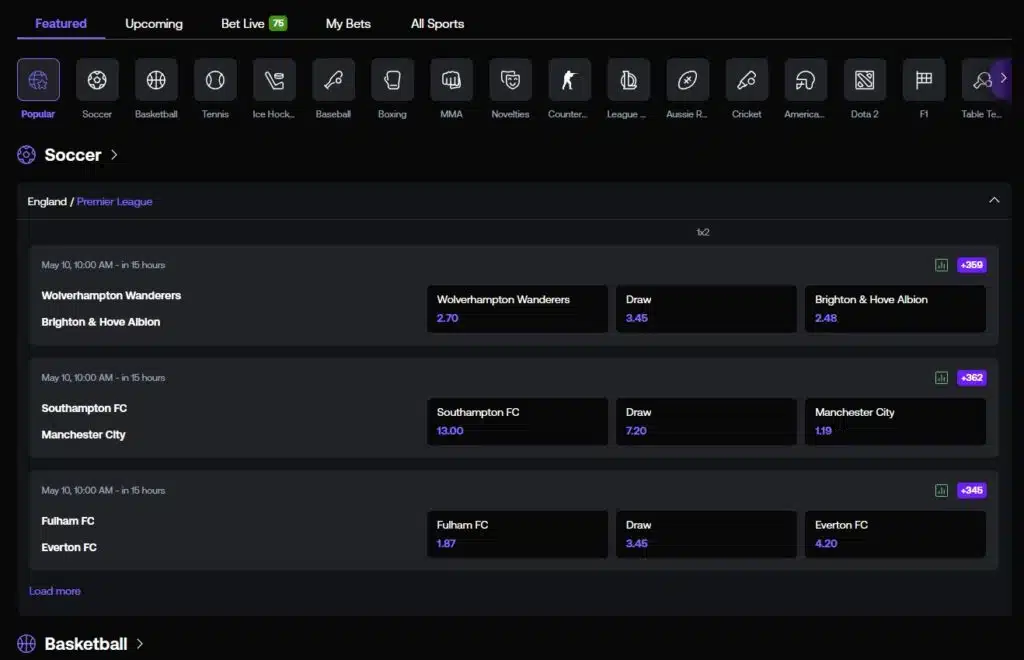Select the Dota 2 category icon

[864, 81]
